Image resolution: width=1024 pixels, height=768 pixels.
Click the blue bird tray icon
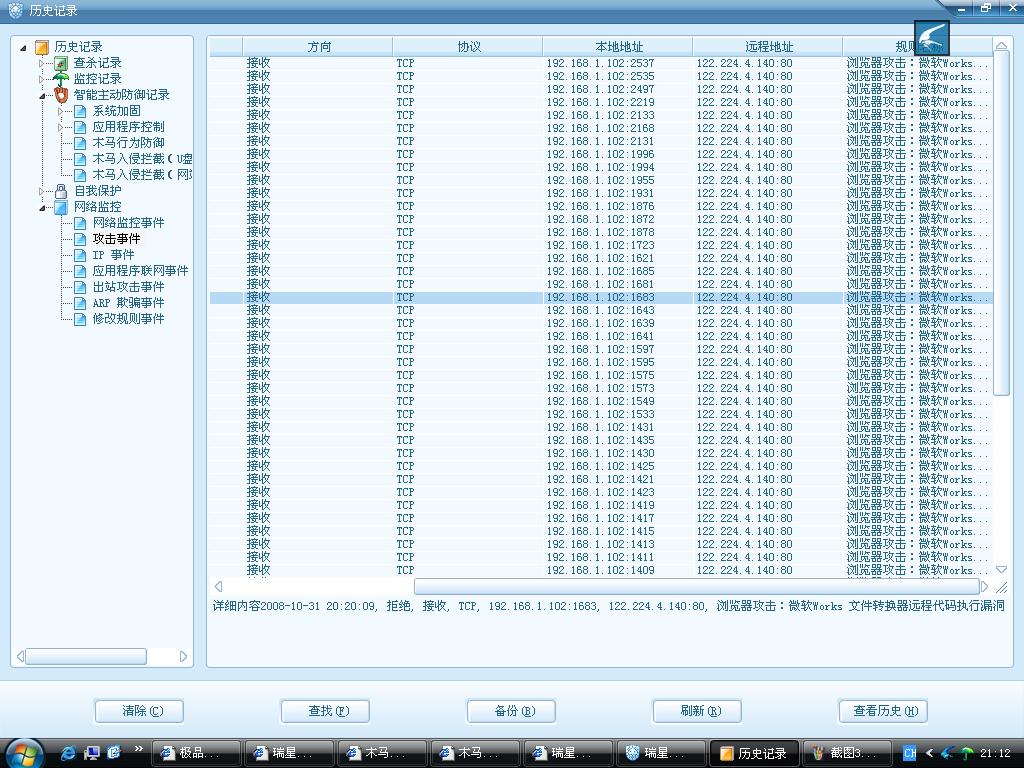(x=948, y=753)
